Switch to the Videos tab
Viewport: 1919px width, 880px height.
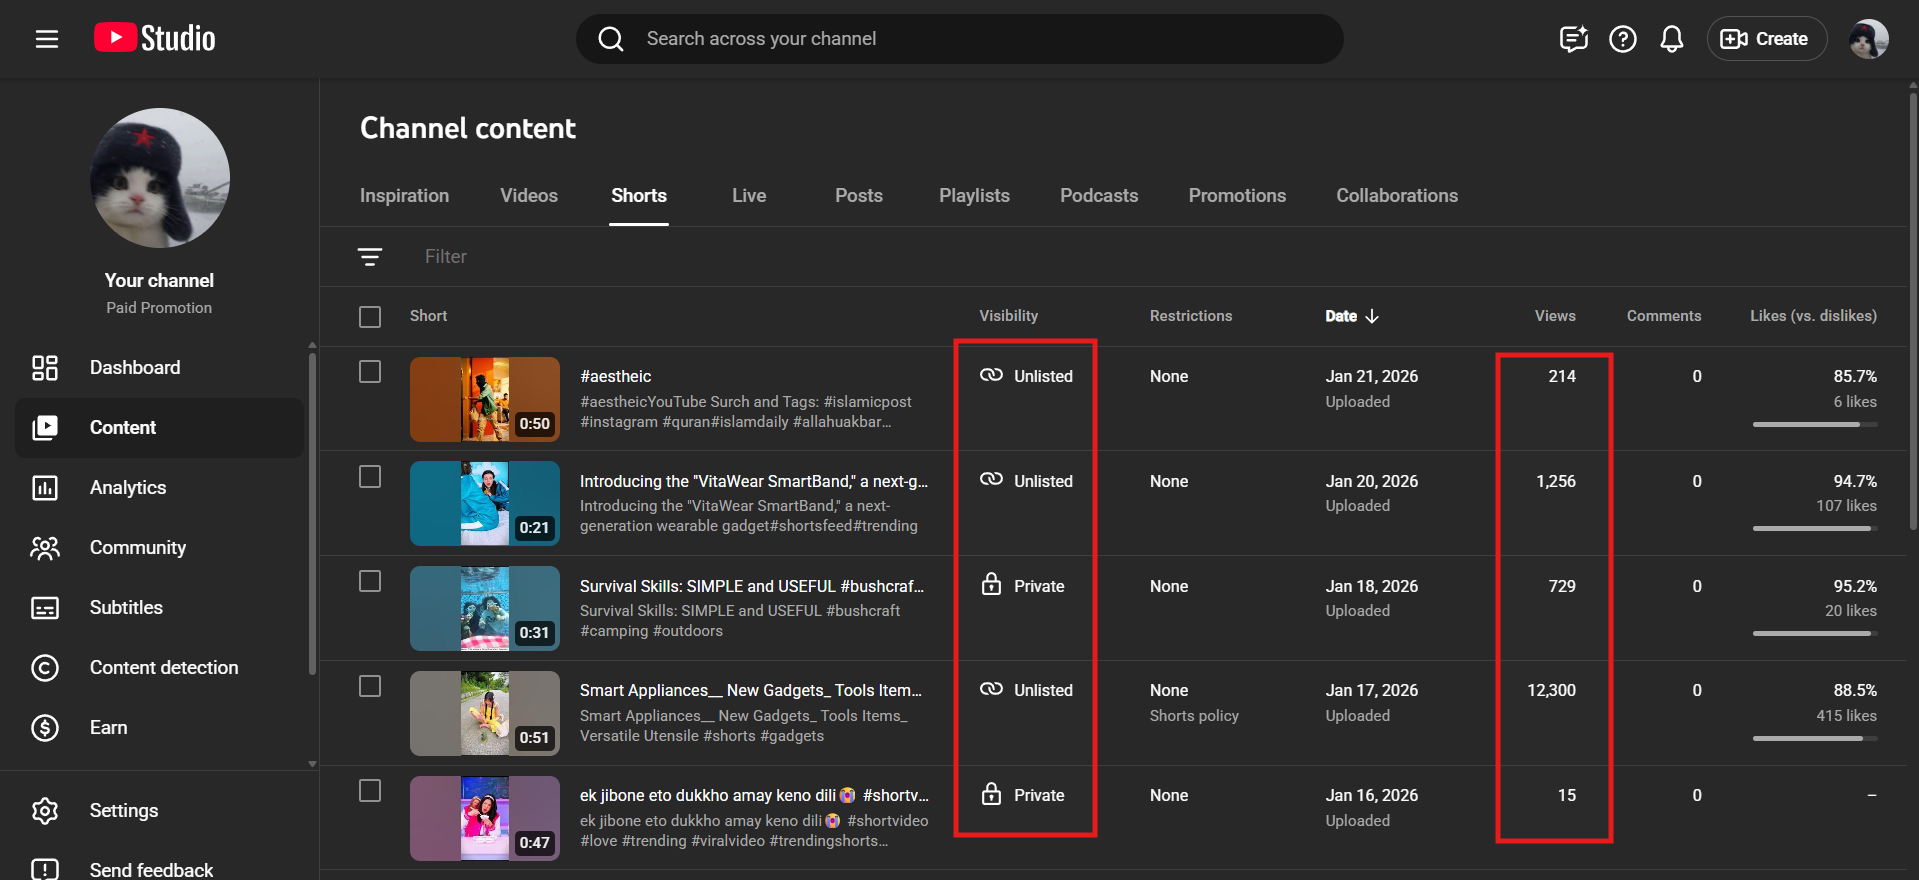[x=529, y=196]
